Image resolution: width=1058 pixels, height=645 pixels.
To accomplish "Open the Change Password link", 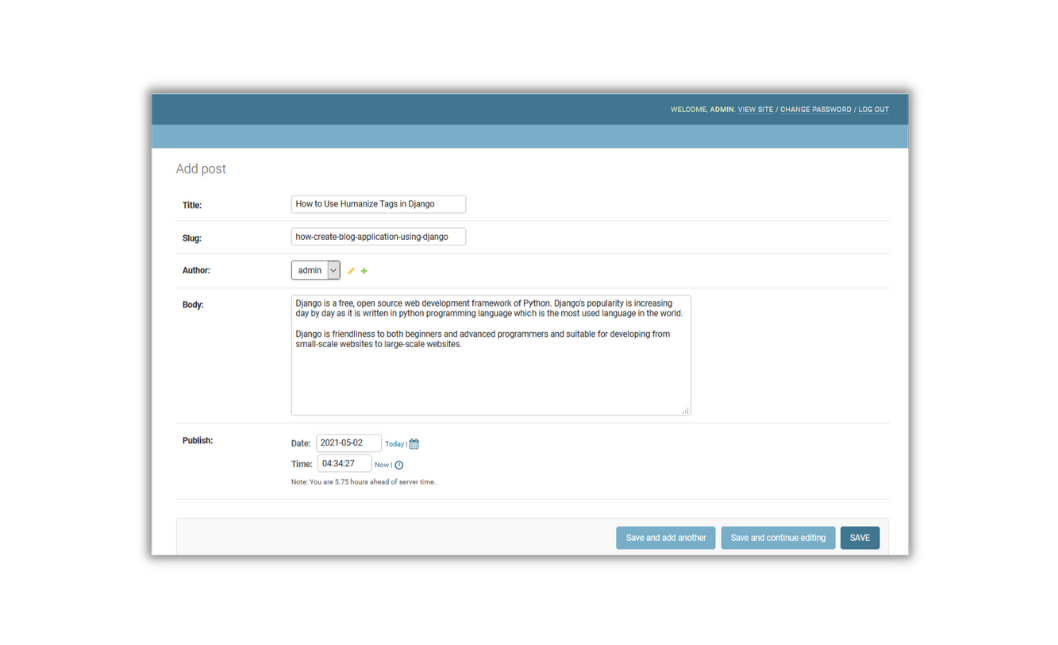I will [815, 109].
